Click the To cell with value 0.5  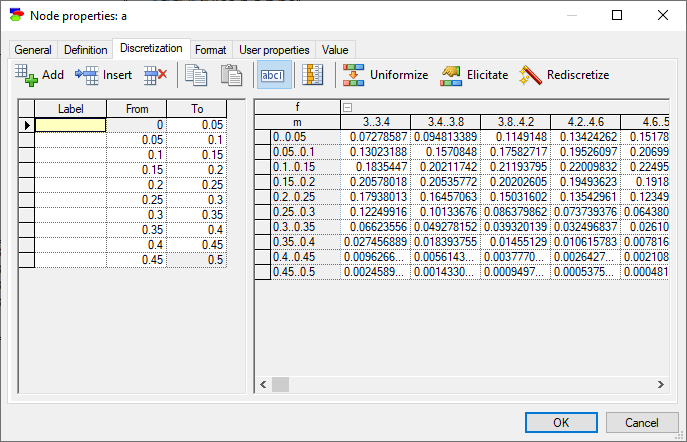197,260
